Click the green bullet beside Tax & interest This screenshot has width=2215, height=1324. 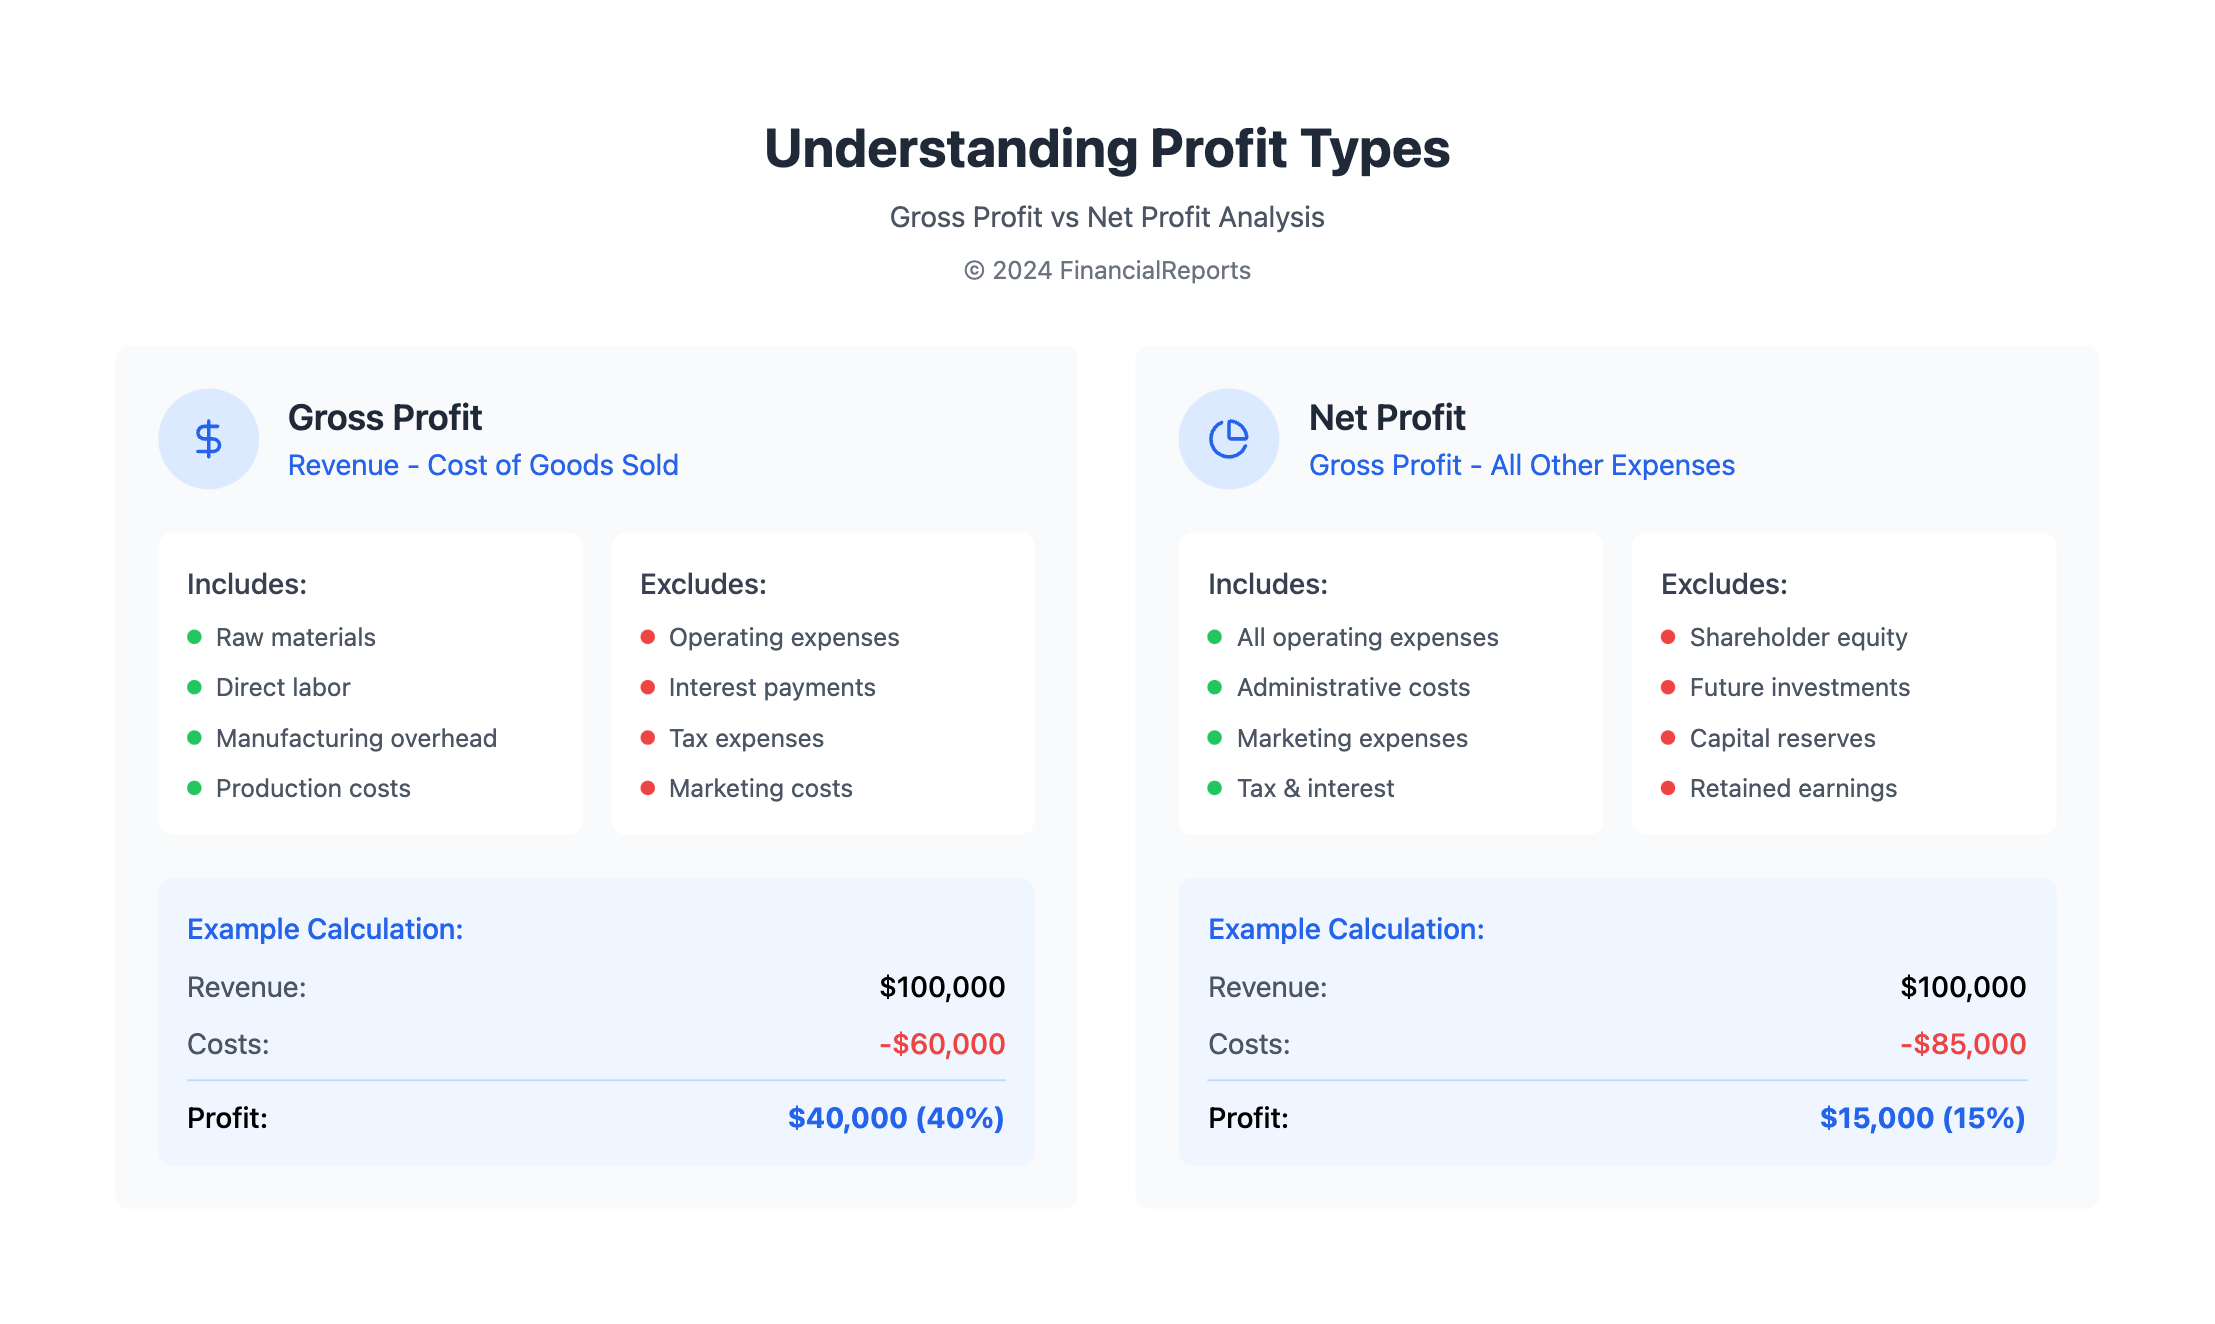pos(1215,788)
